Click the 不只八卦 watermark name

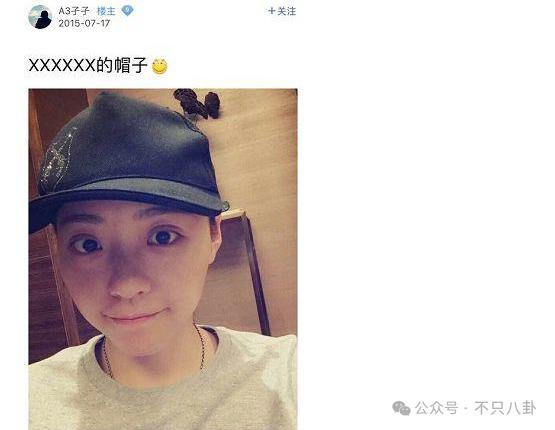click(505, 408)
